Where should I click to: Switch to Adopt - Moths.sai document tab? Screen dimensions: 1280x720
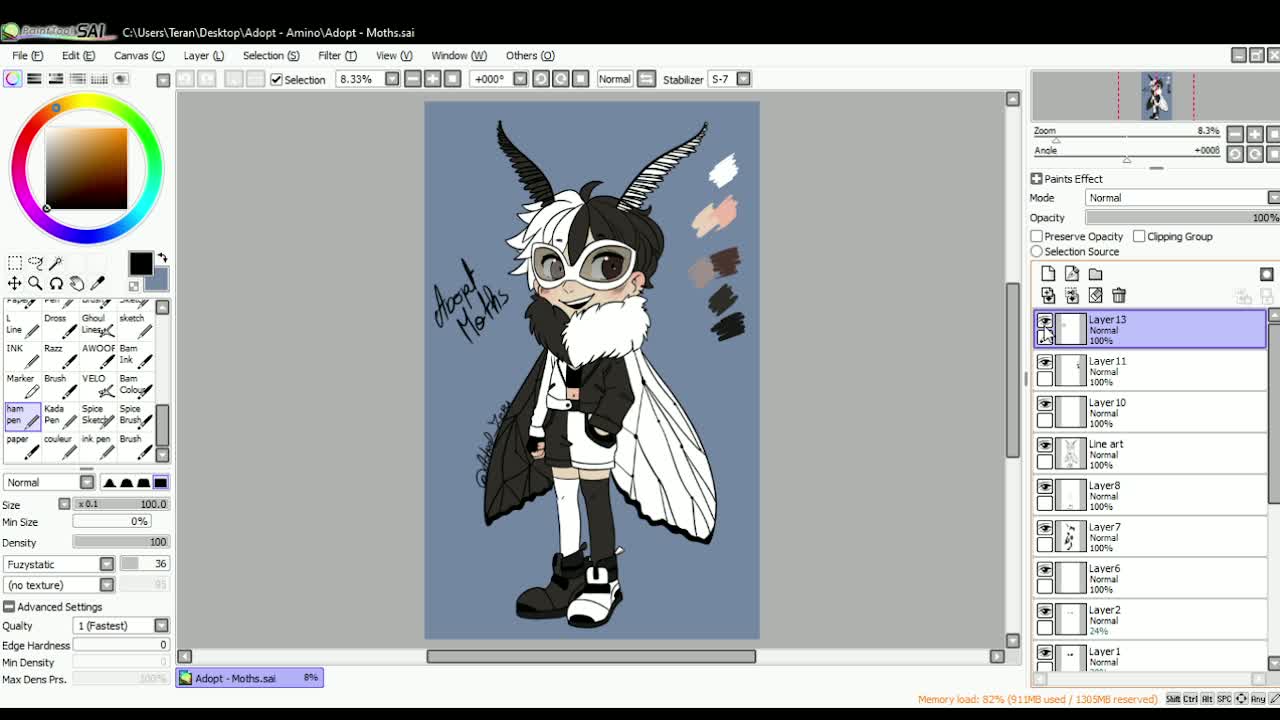click(x=250, y=678)
